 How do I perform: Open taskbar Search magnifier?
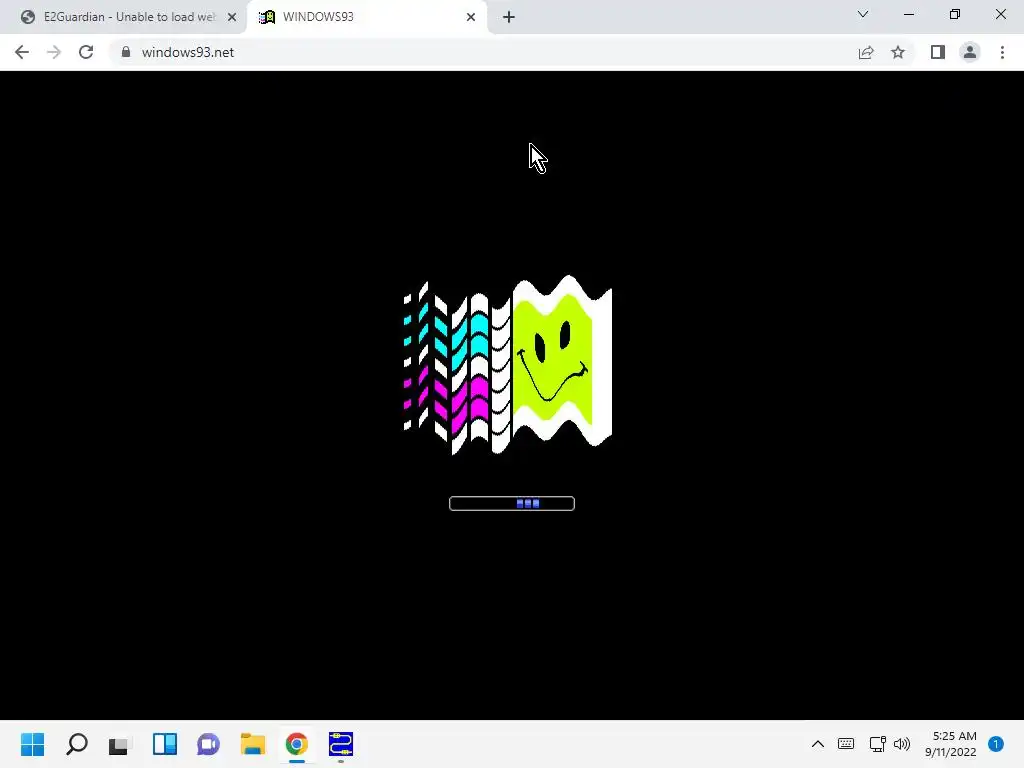pyautogui.click(x=76, y=744)
